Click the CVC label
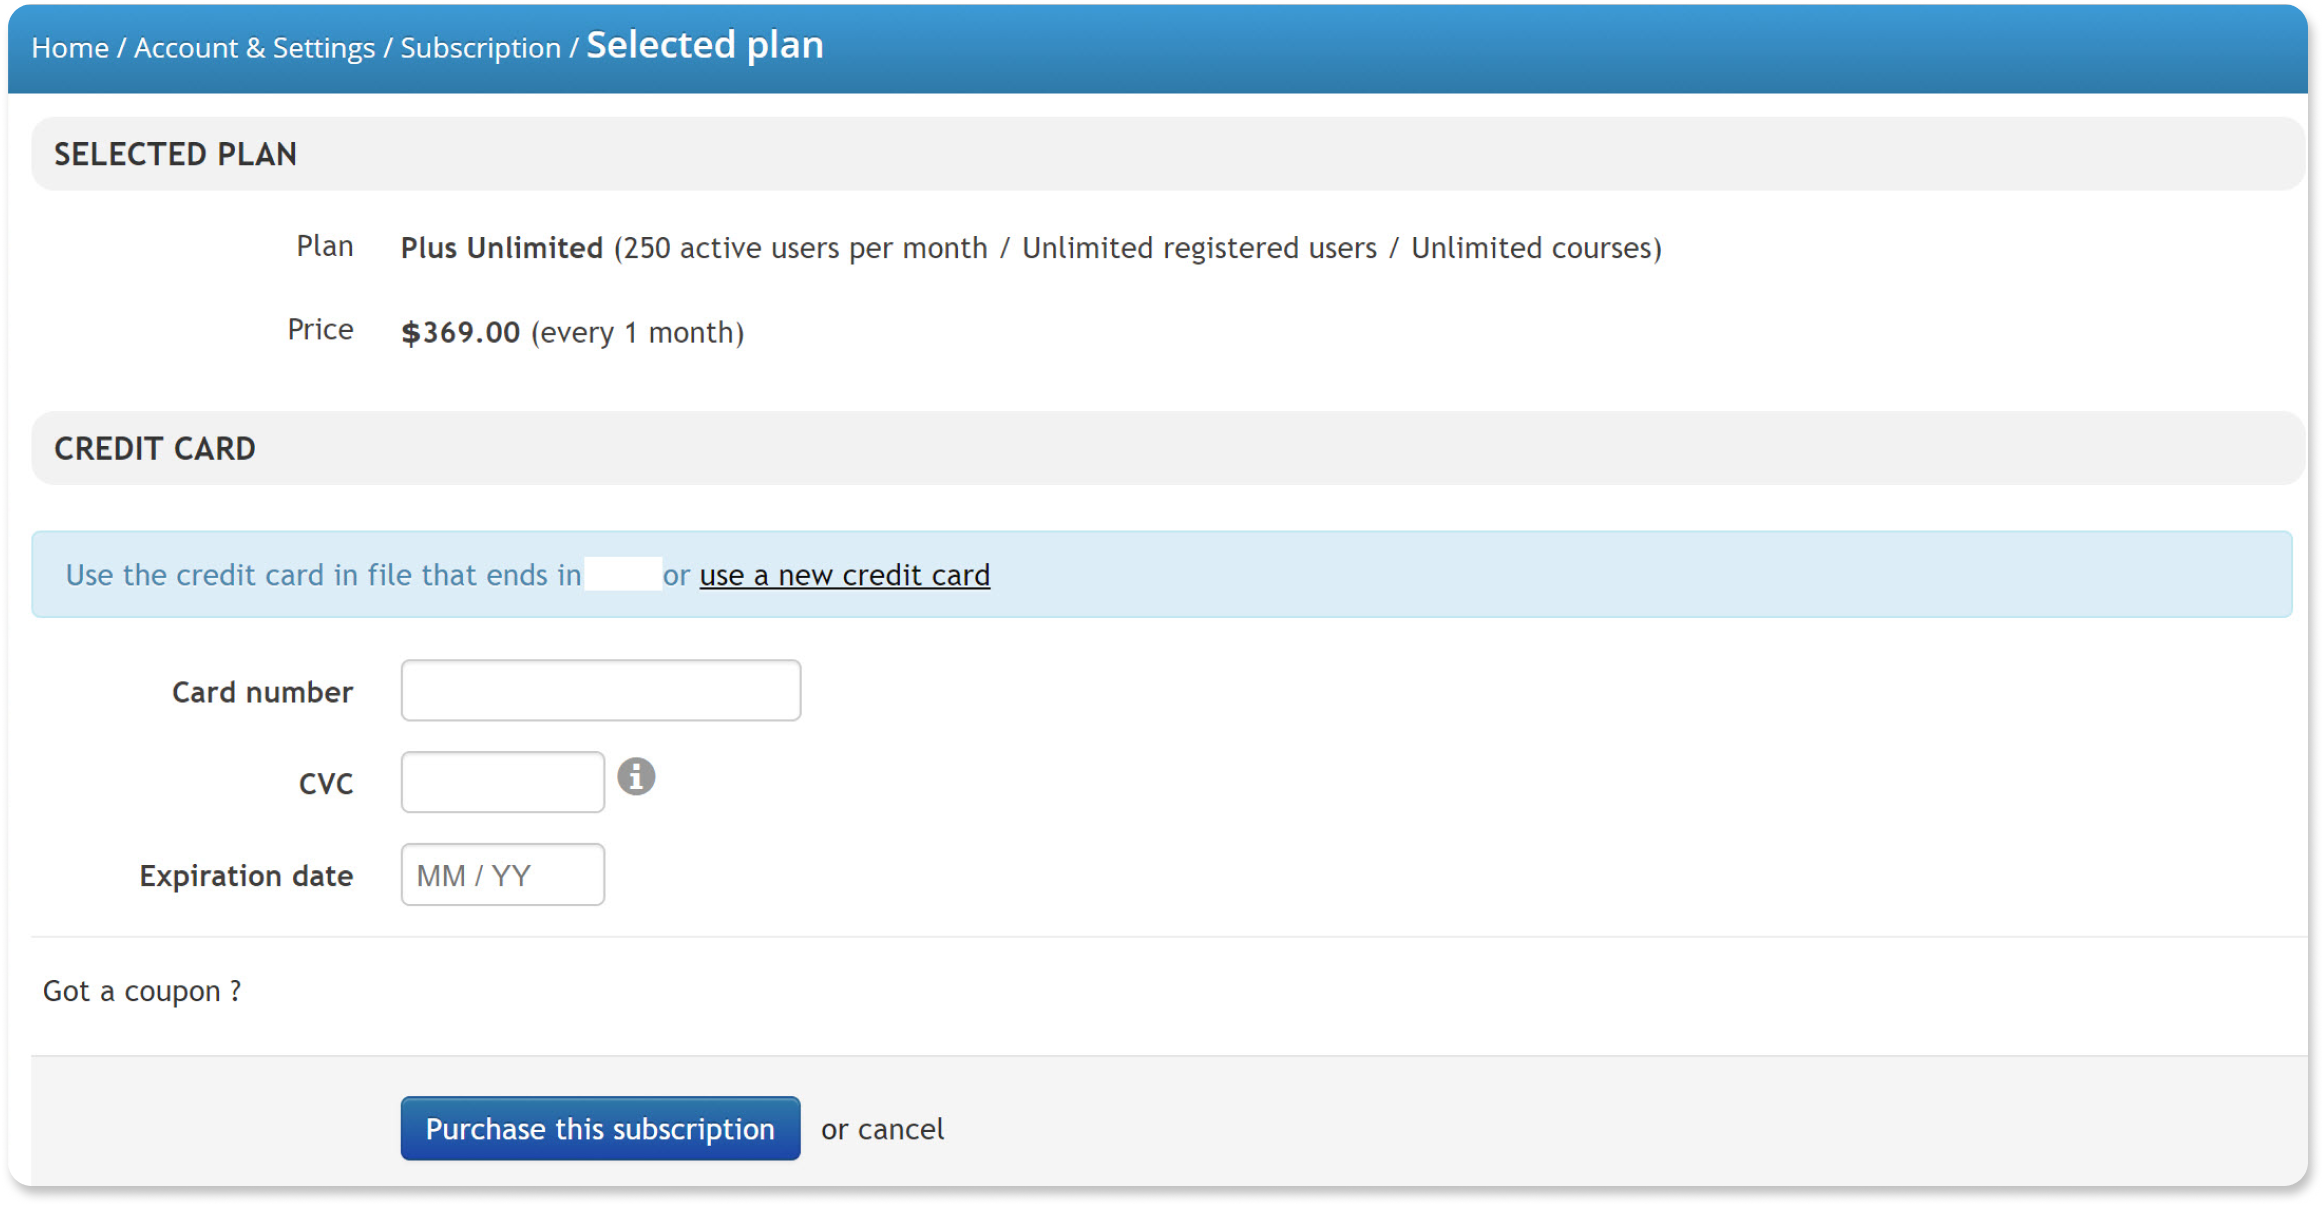Viewport: 2324px width, 1206px height. pos(326,784)
